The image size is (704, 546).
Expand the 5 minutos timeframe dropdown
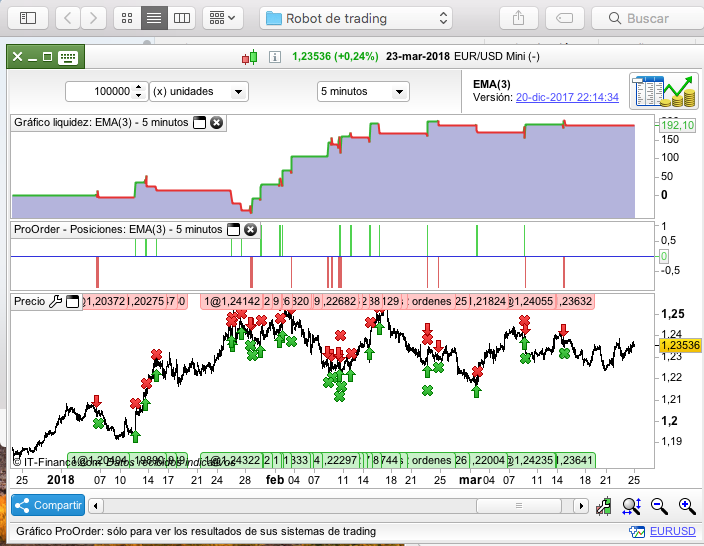(x=362, y=91)
